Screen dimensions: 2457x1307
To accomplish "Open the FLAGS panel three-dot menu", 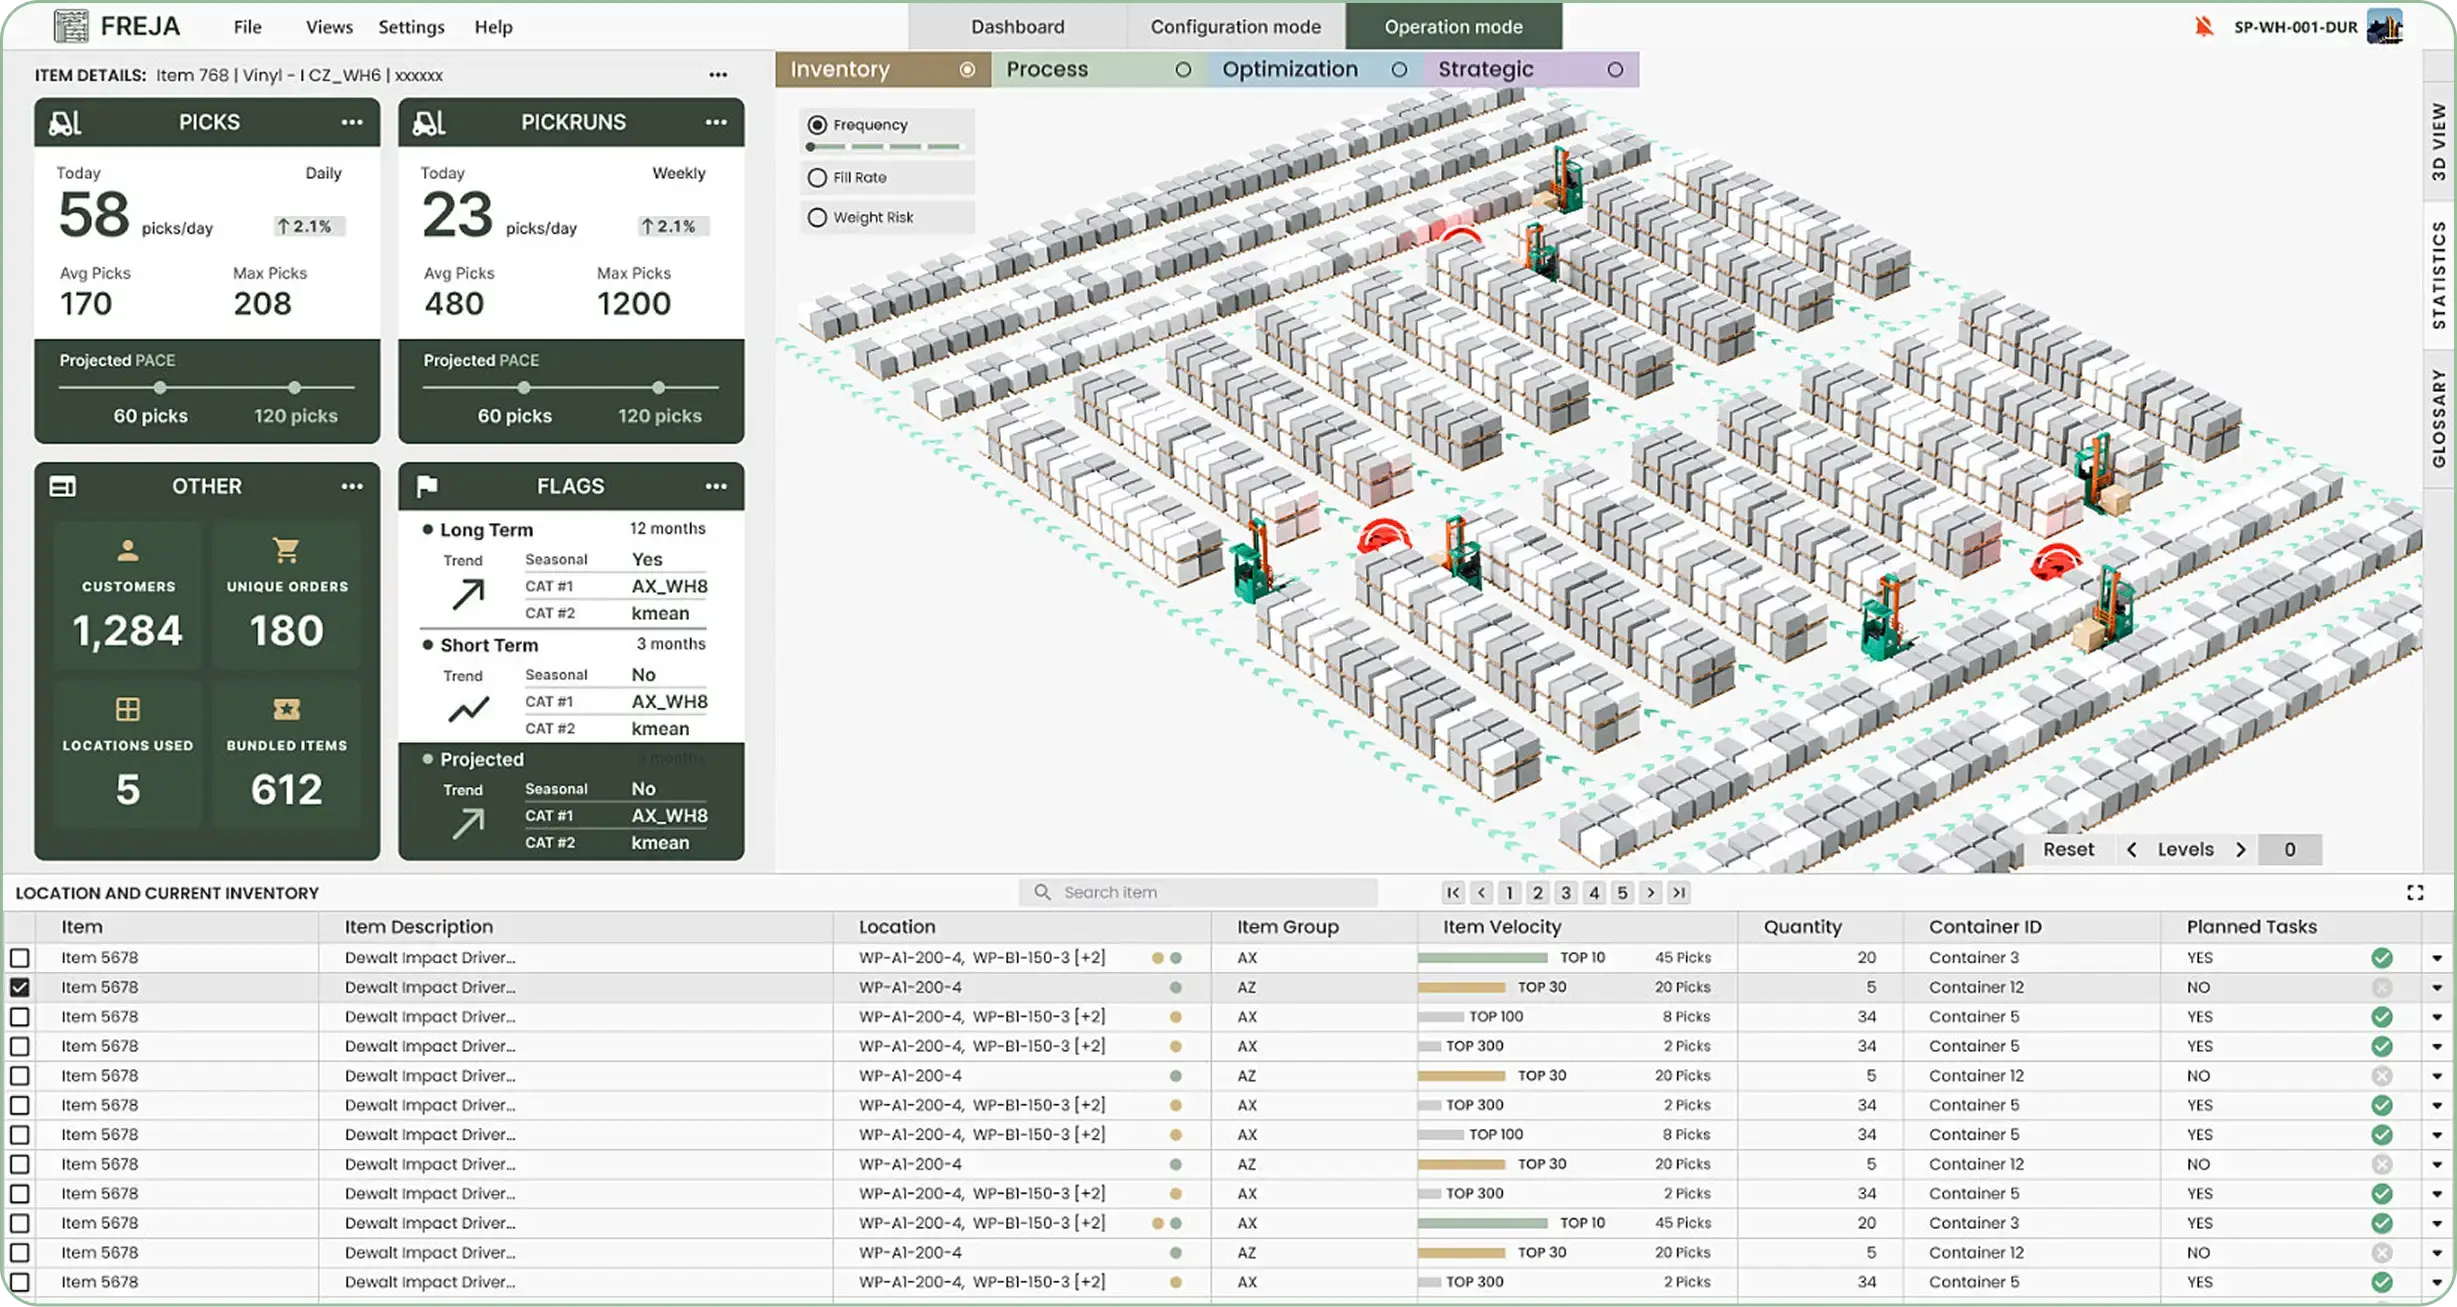I will tap(716, 486).
